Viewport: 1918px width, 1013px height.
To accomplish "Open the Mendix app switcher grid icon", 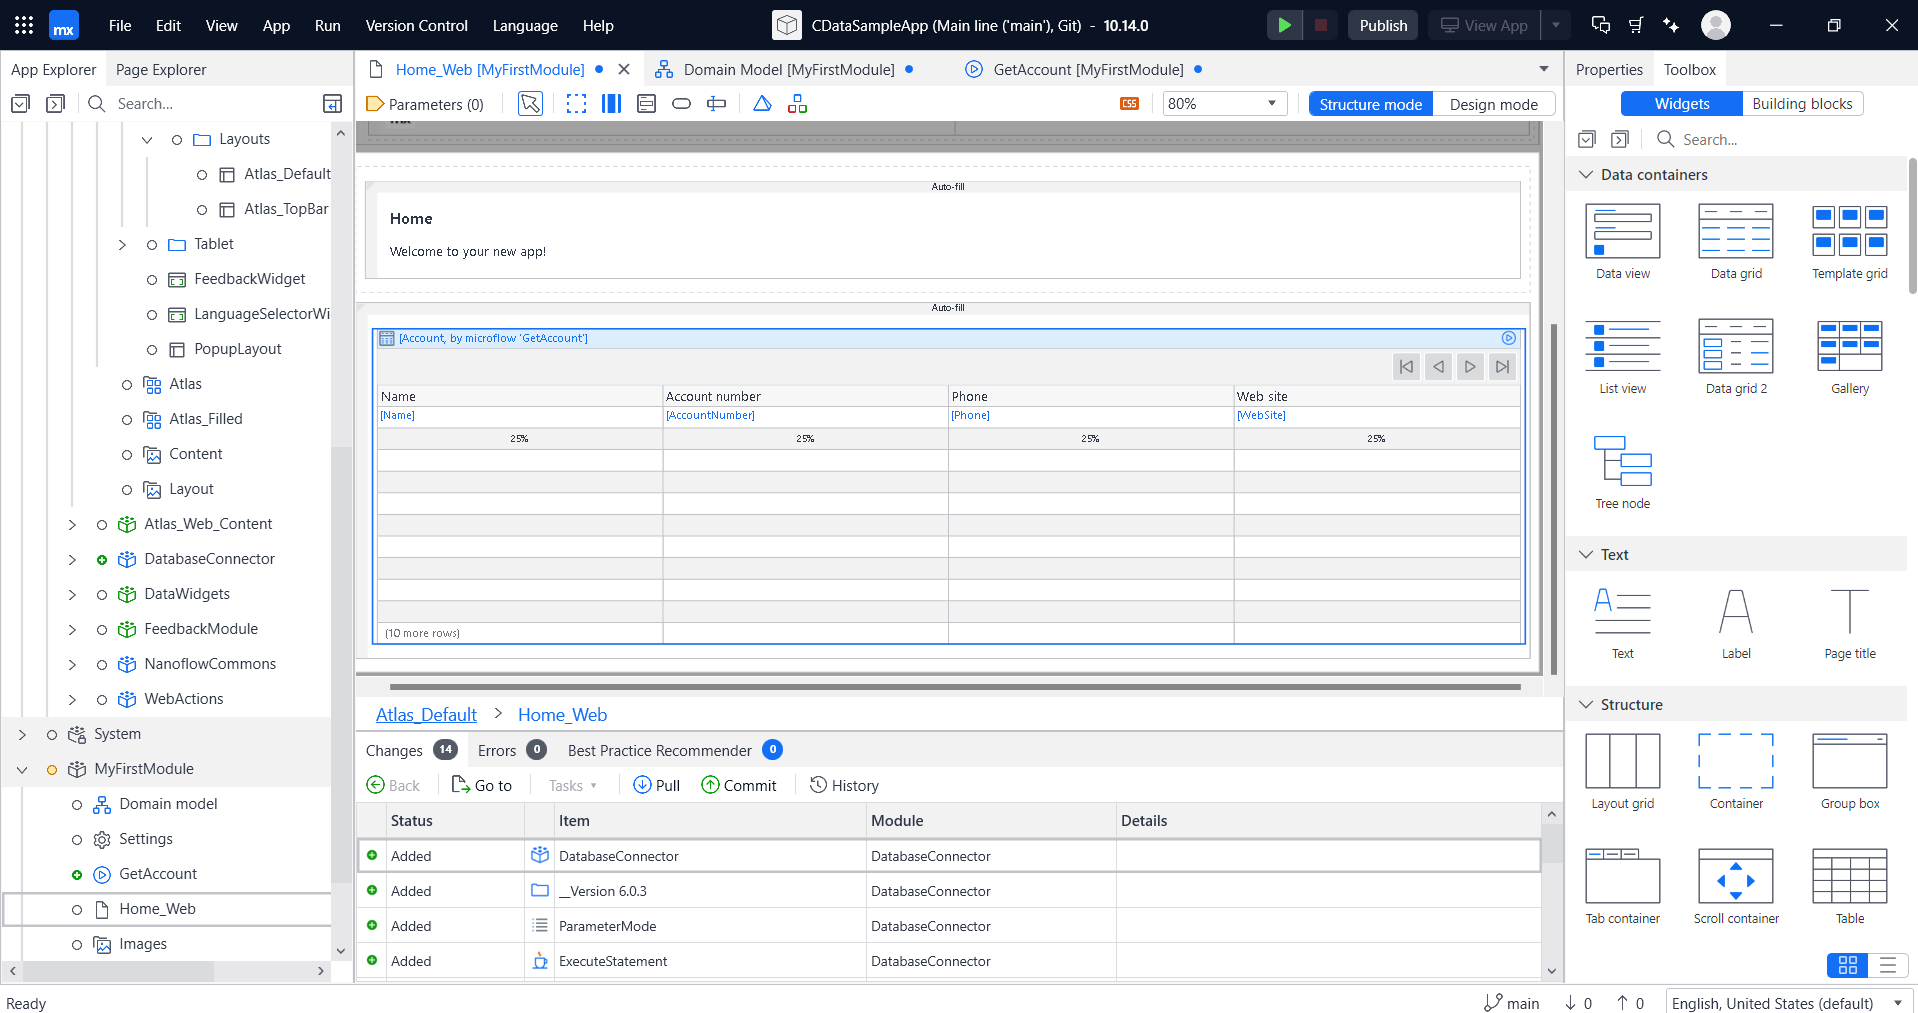I will click(x=24, y=25).
